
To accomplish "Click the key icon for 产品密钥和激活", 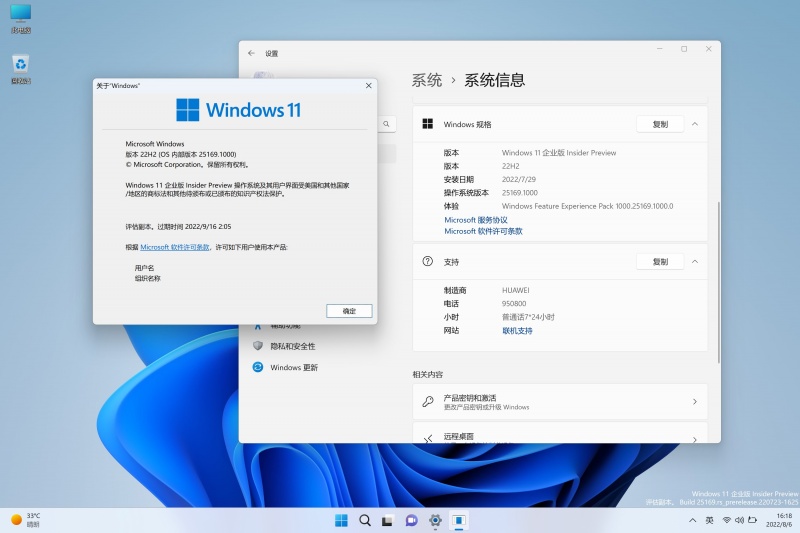I will pyautogui.click(x=428, y=401).
